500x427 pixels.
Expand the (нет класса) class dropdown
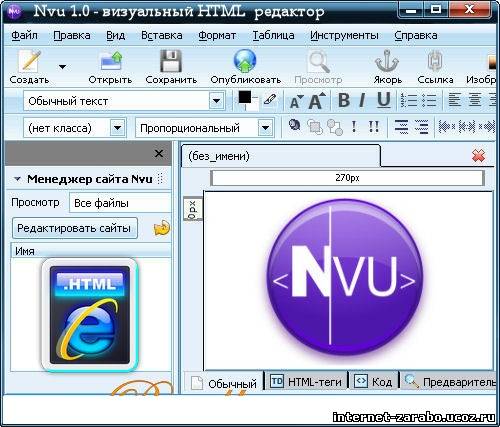coord(118,128)
